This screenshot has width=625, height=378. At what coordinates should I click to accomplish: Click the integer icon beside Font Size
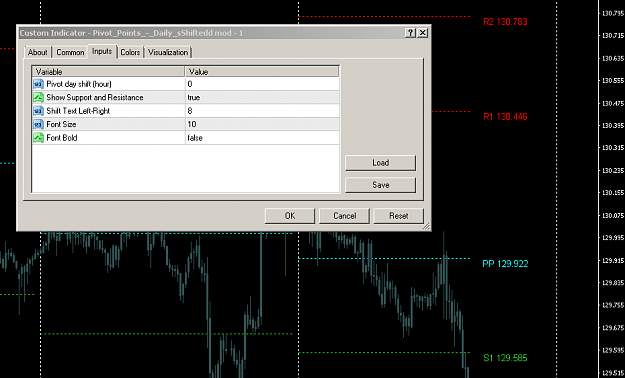(x=38, y=124)
